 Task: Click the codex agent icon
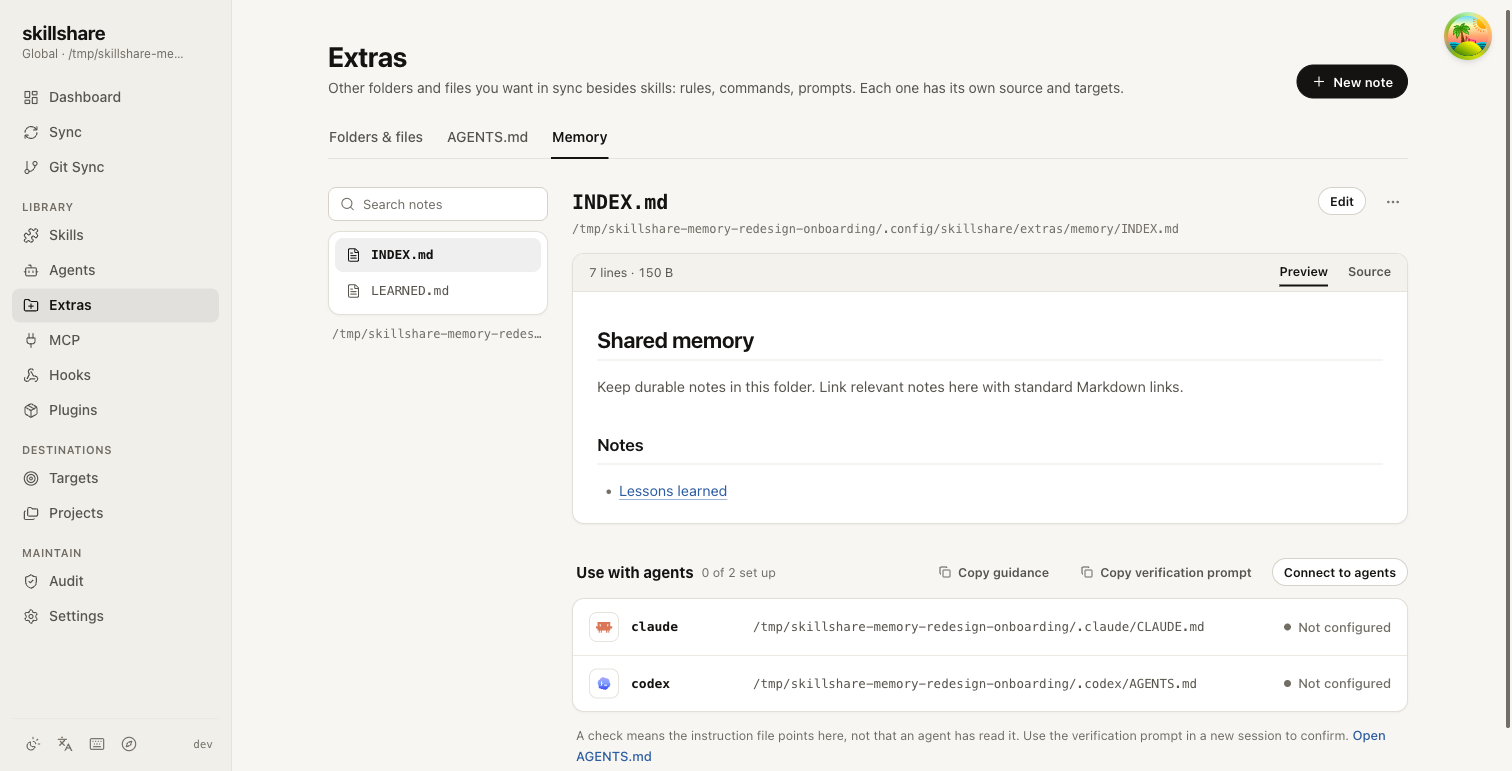(603, 684)
